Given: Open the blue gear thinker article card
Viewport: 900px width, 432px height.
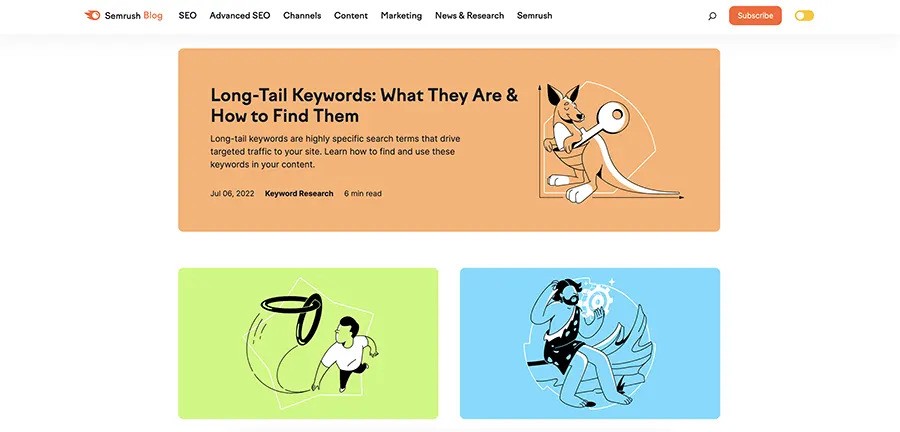Looking at the screenshot, I should 589,343.
